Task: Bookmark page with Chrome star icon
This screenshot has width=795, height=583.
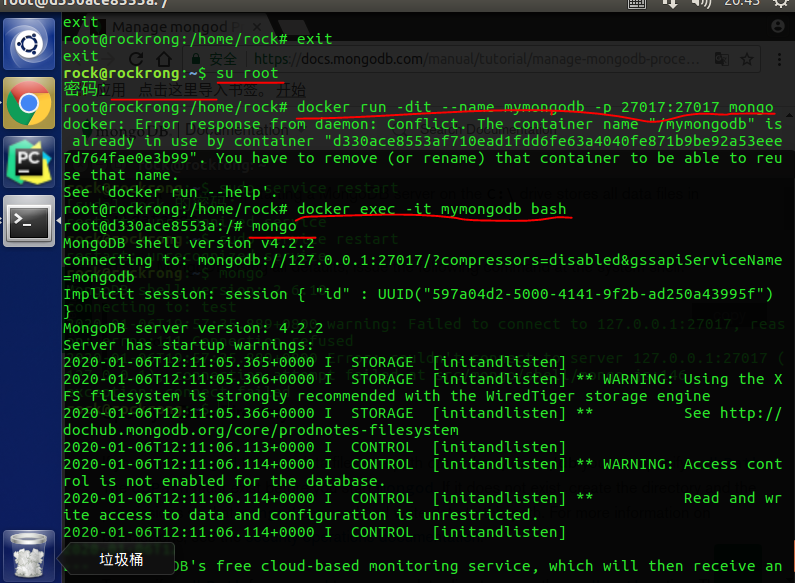Action: [747, 59]
